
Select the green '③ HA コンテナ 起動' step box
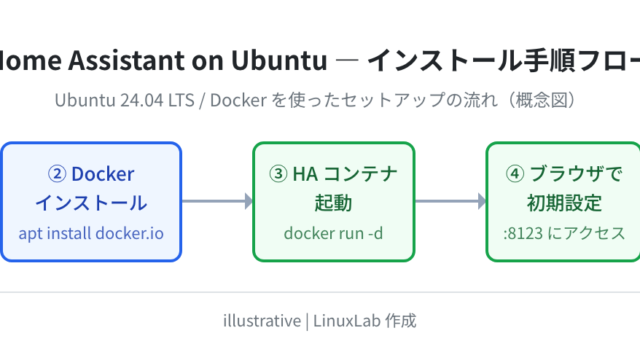(334, 202)
